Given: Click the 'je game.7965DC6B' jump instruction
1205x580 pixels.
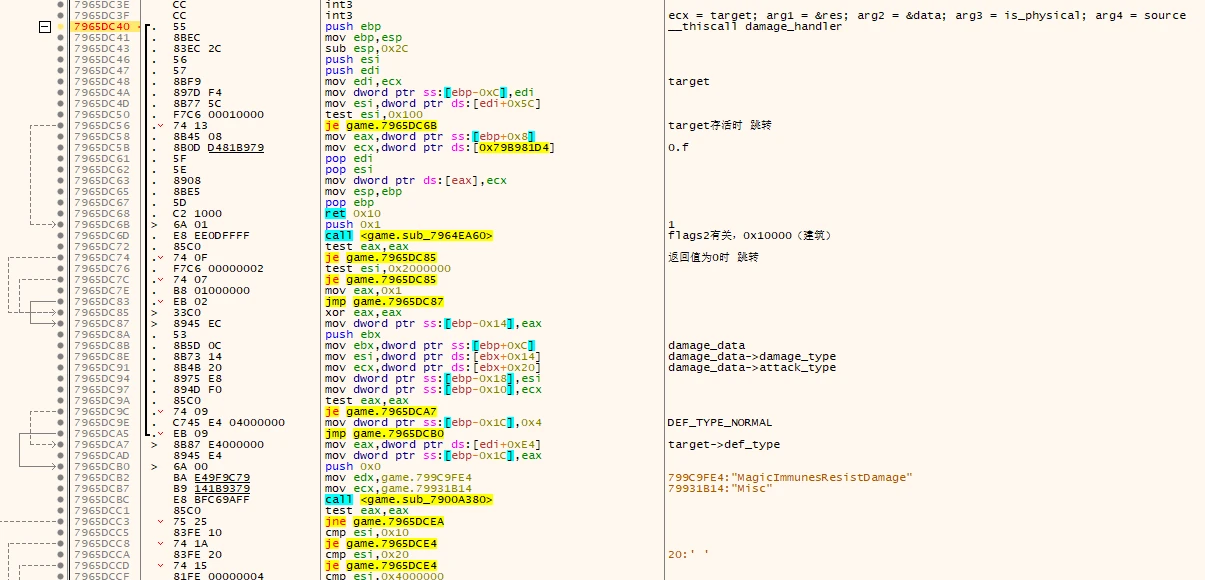Looking at the screenshot, I should click(x=380, y=126).
